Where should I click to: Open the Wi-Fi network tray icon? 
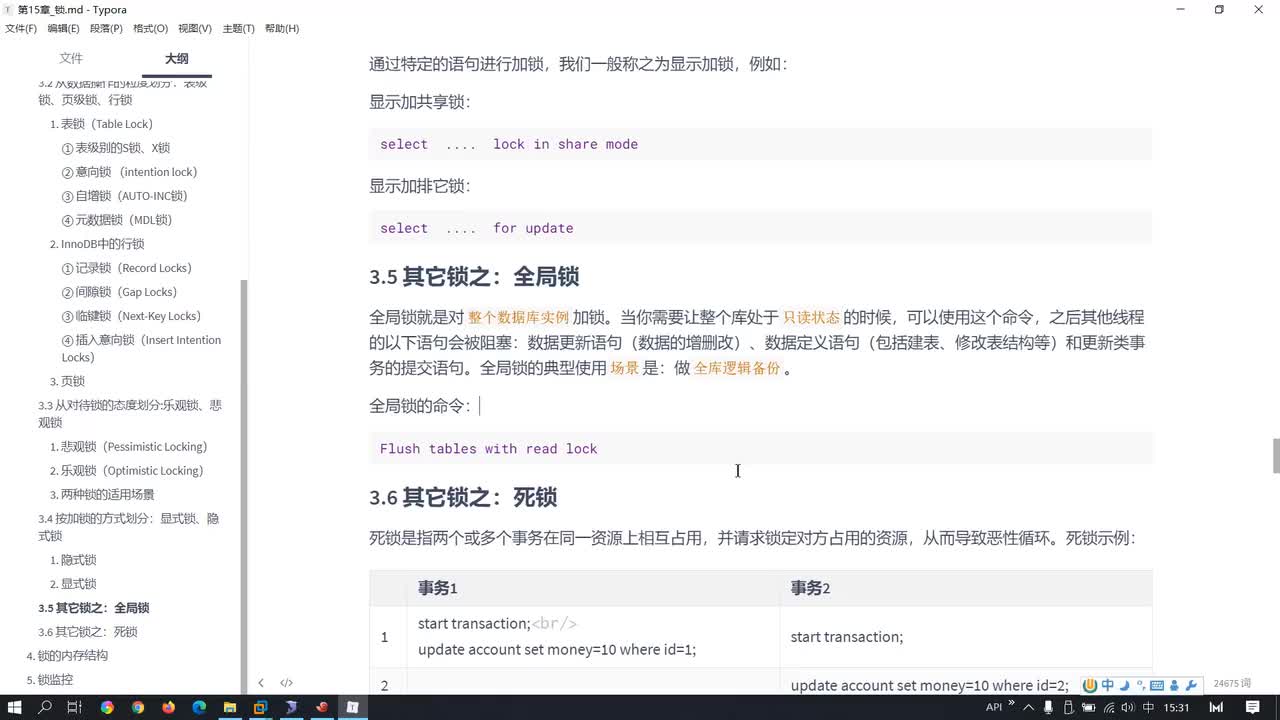coord(1107,707)
